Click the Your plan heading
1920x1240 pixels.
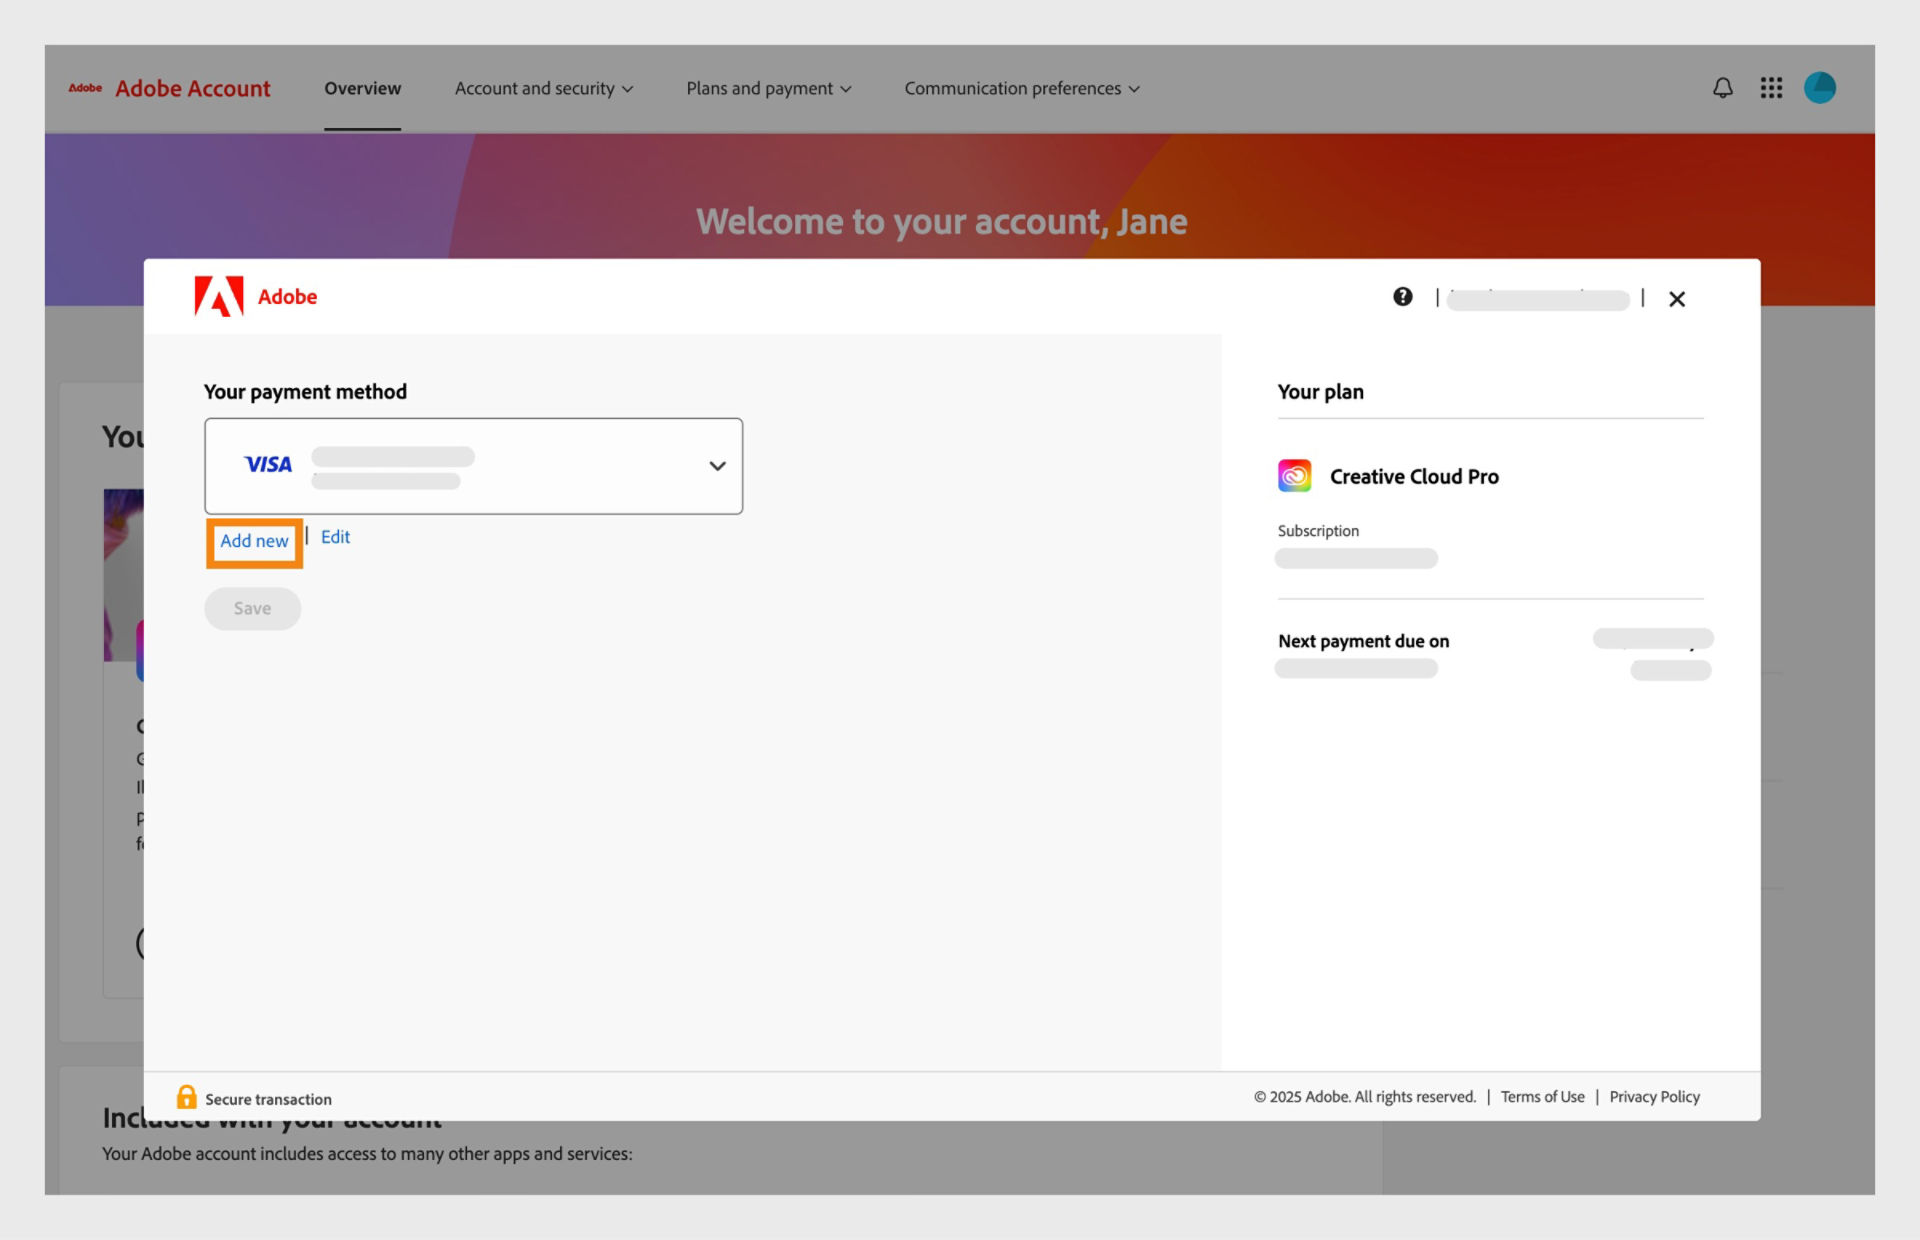pos(1320,392)
